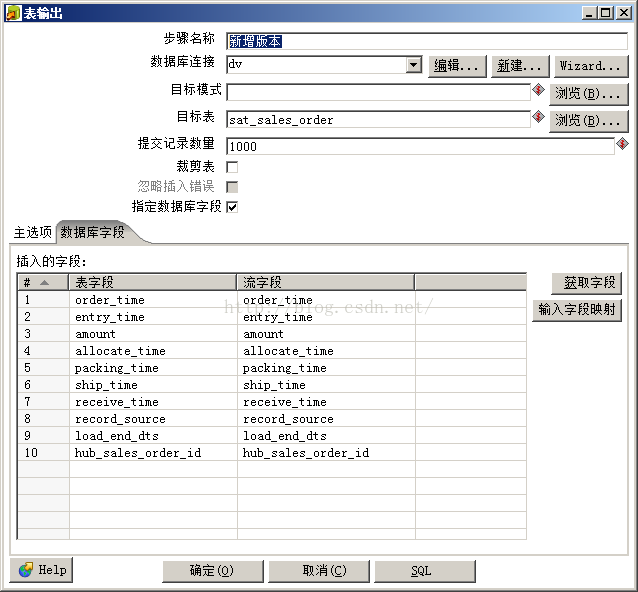Click the 目标表 field with sat_sales_order

point(378,120)
